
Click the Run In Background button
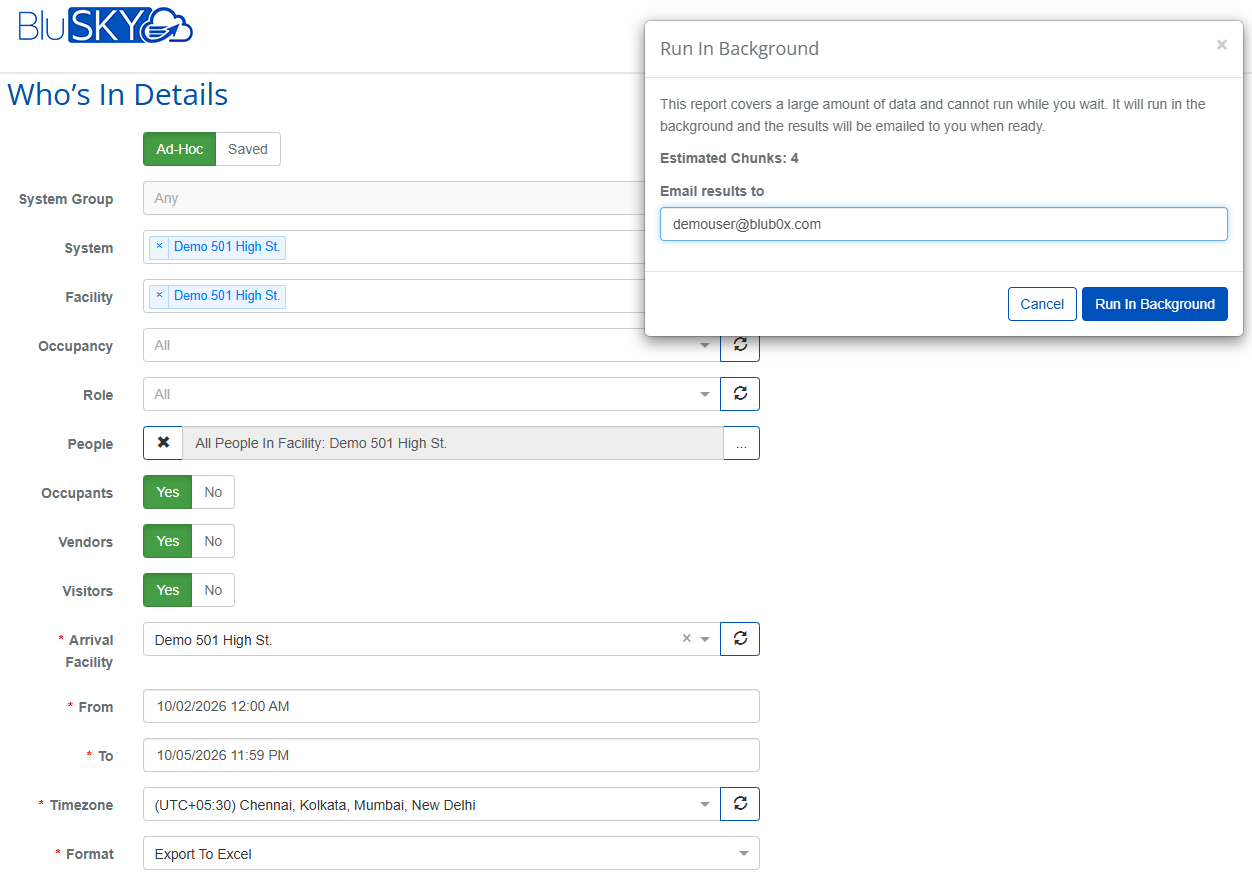pos(1155,304)
